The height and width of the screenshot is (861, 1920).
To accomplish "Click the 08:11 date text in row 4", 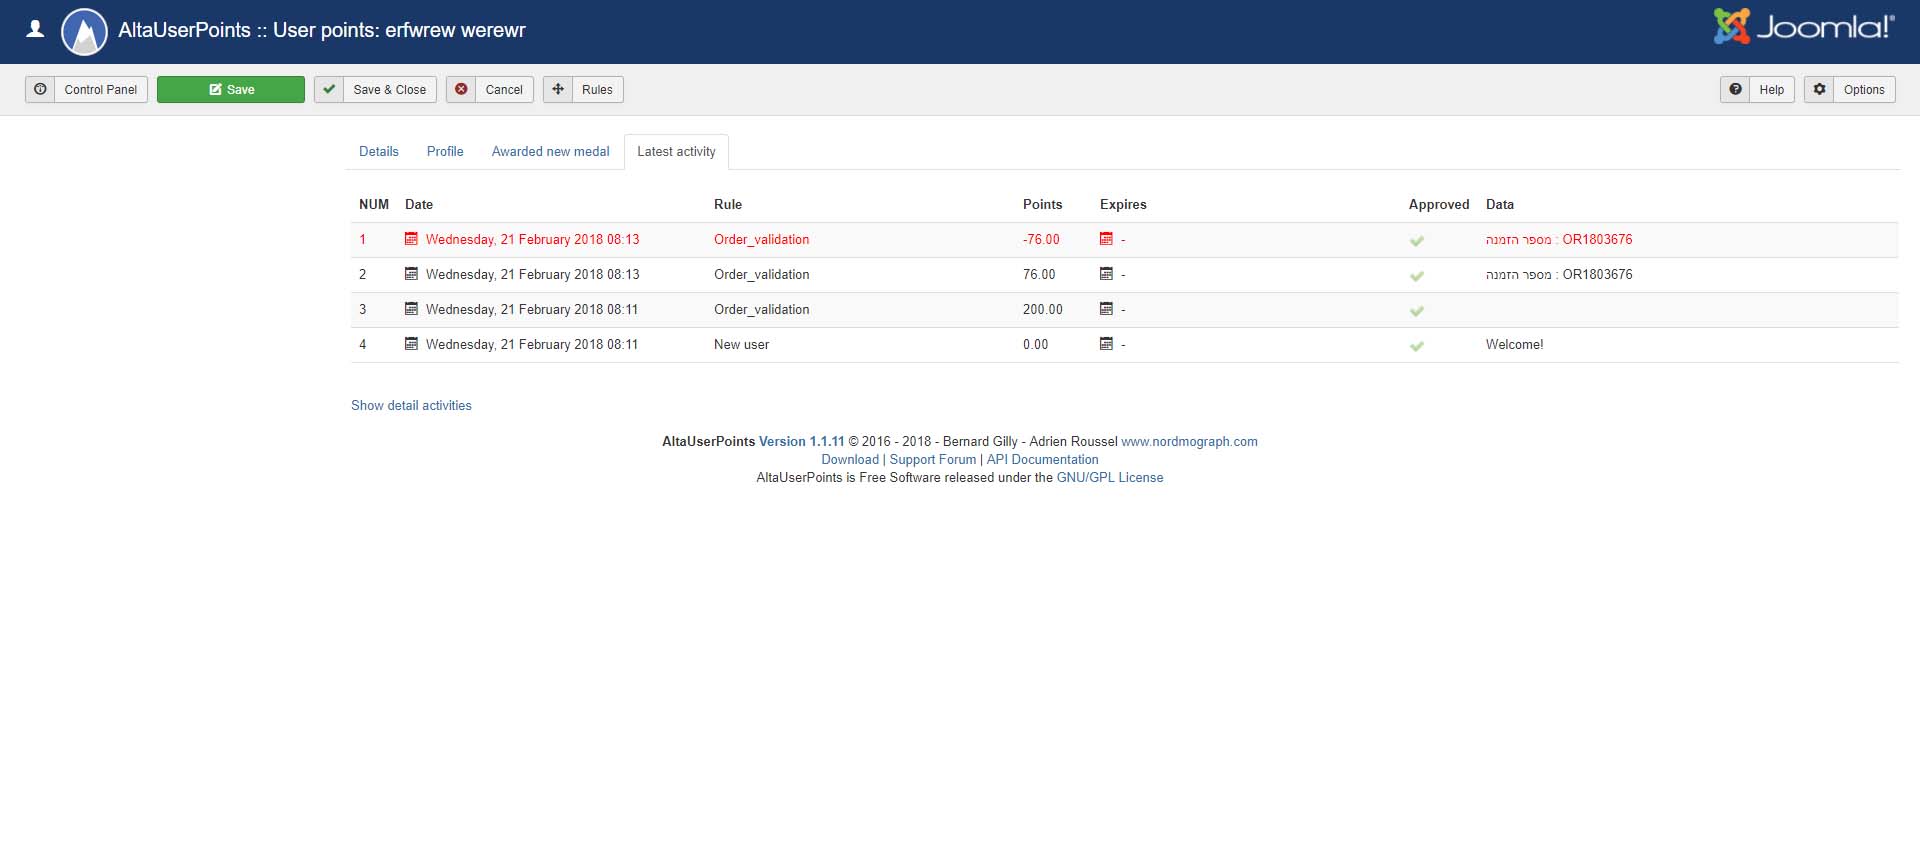I will 532,344.
